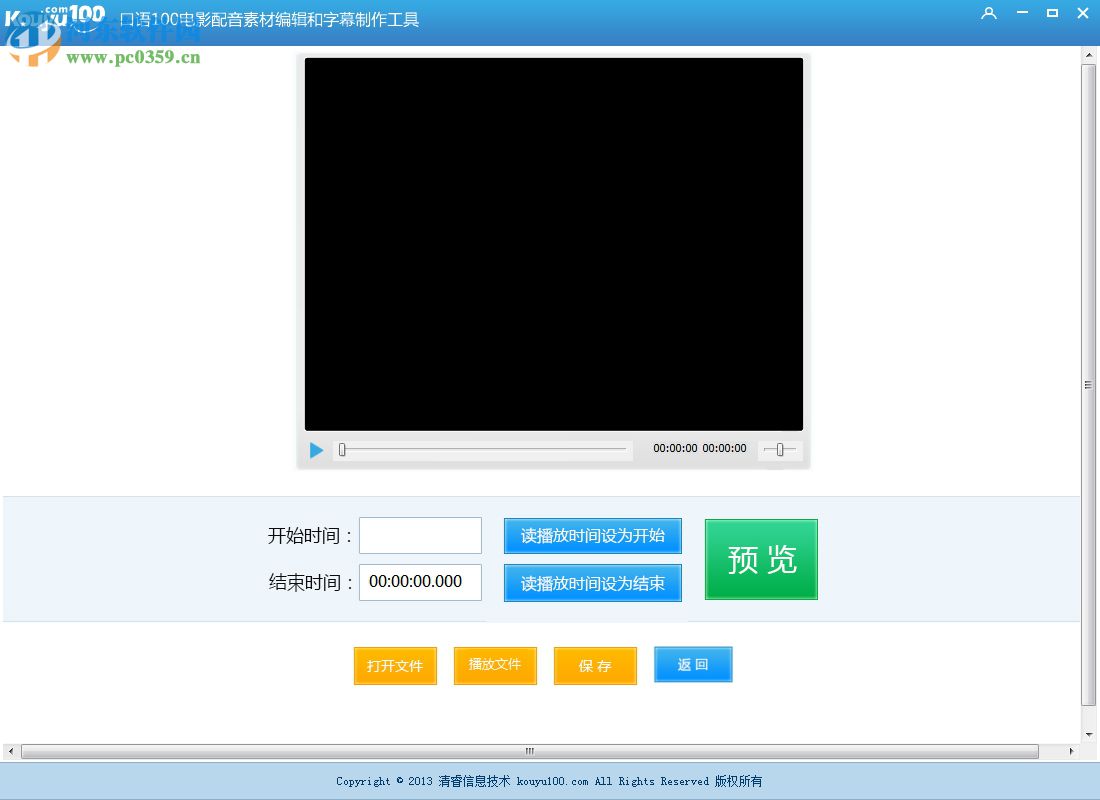
Task: Save with the 保存 button
Action: pos(595,666)
